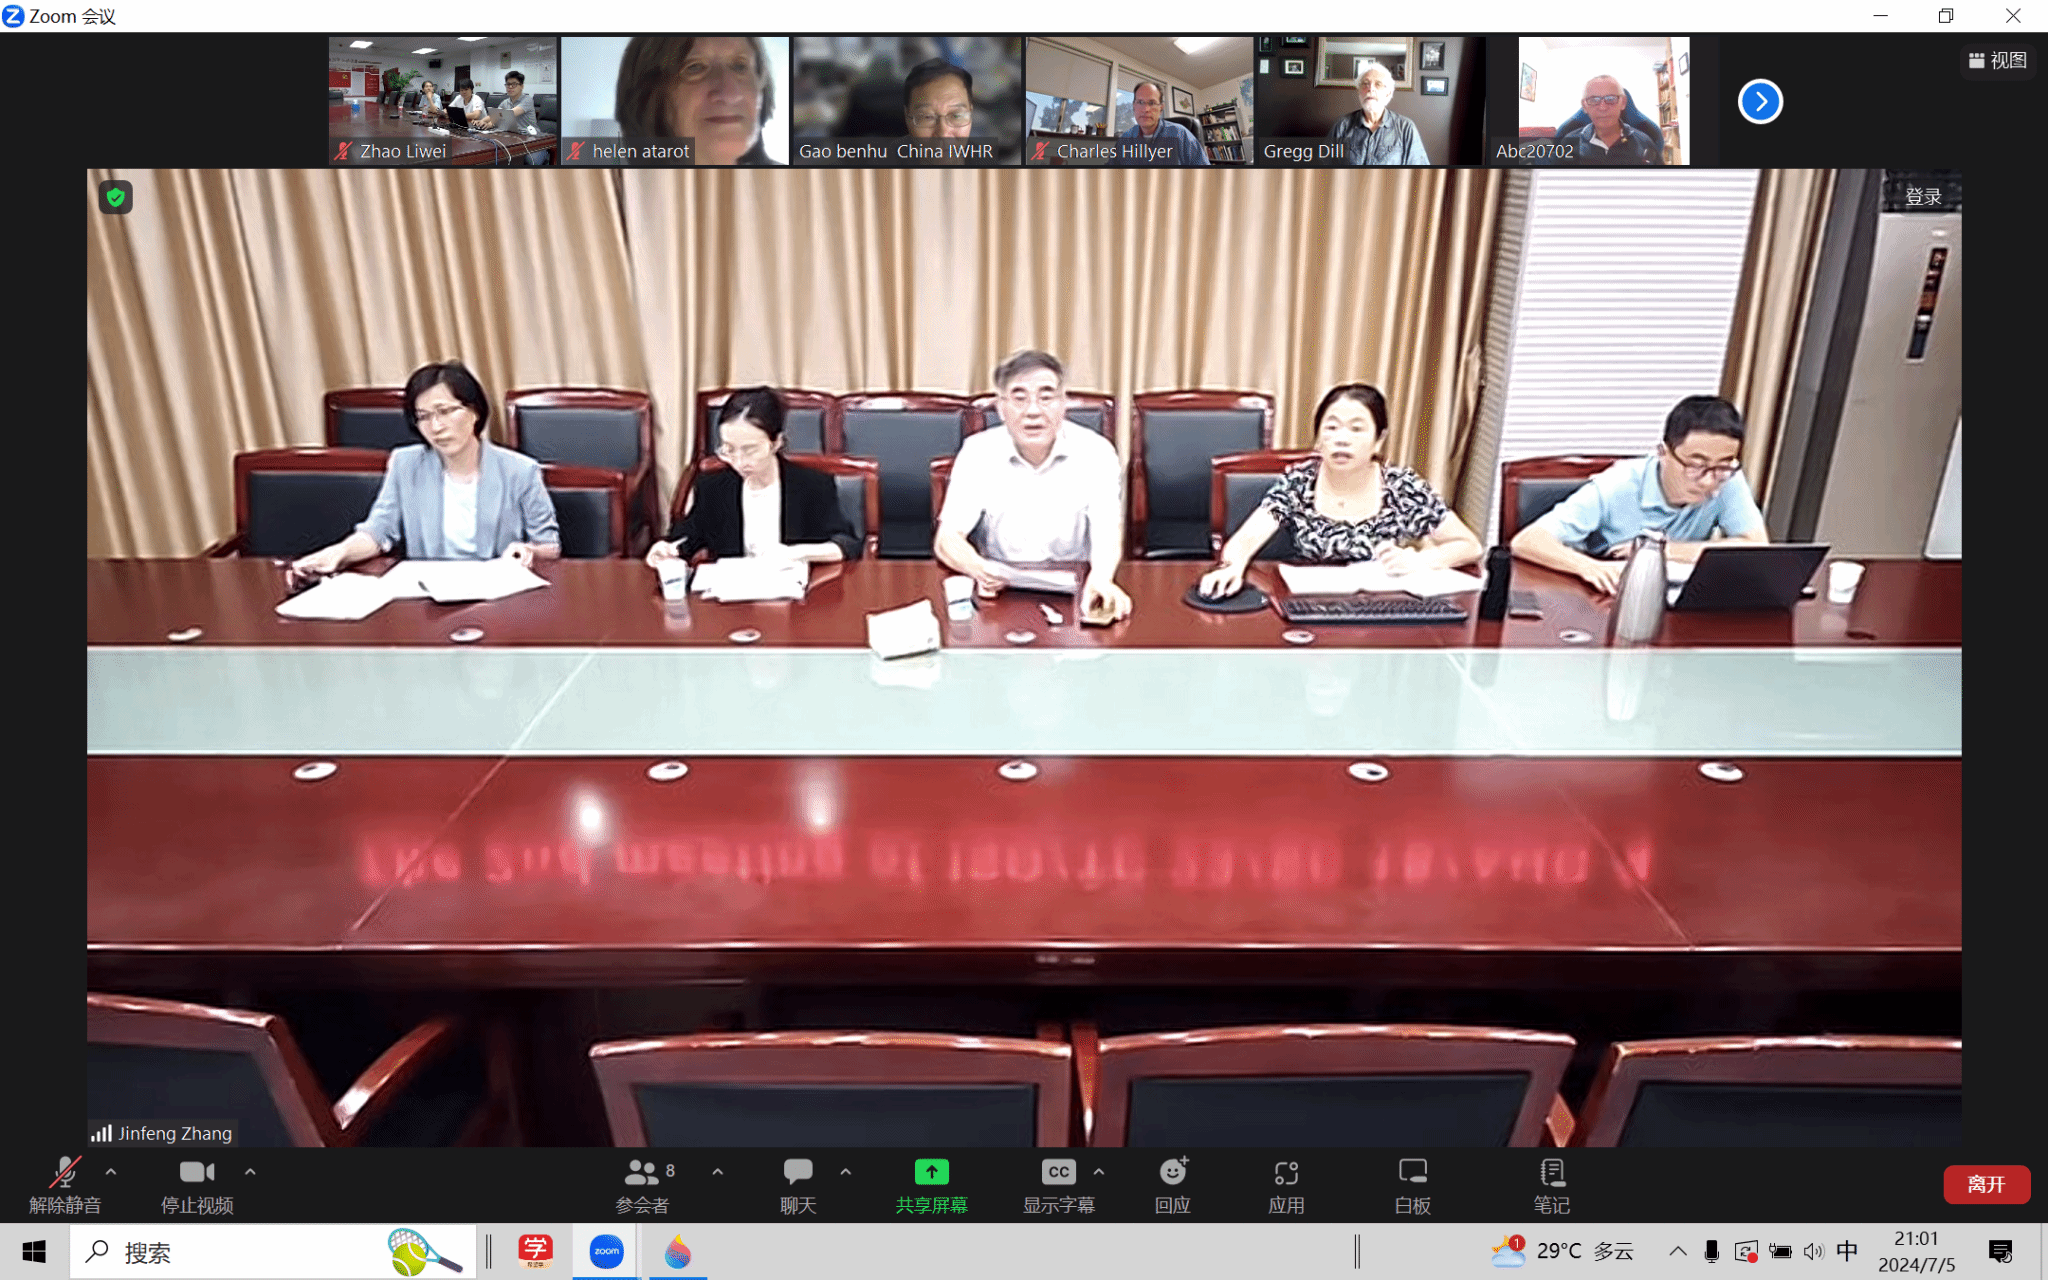Expand arrow next to 参会者 participants
This screenshot has width=2048, height=1280.
[717, 1171]
